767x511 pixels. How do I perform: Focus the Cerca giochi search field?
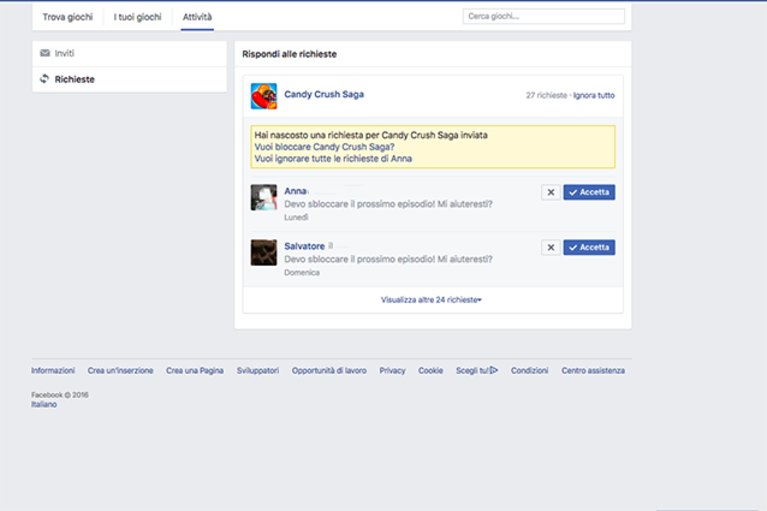point(543,16)
